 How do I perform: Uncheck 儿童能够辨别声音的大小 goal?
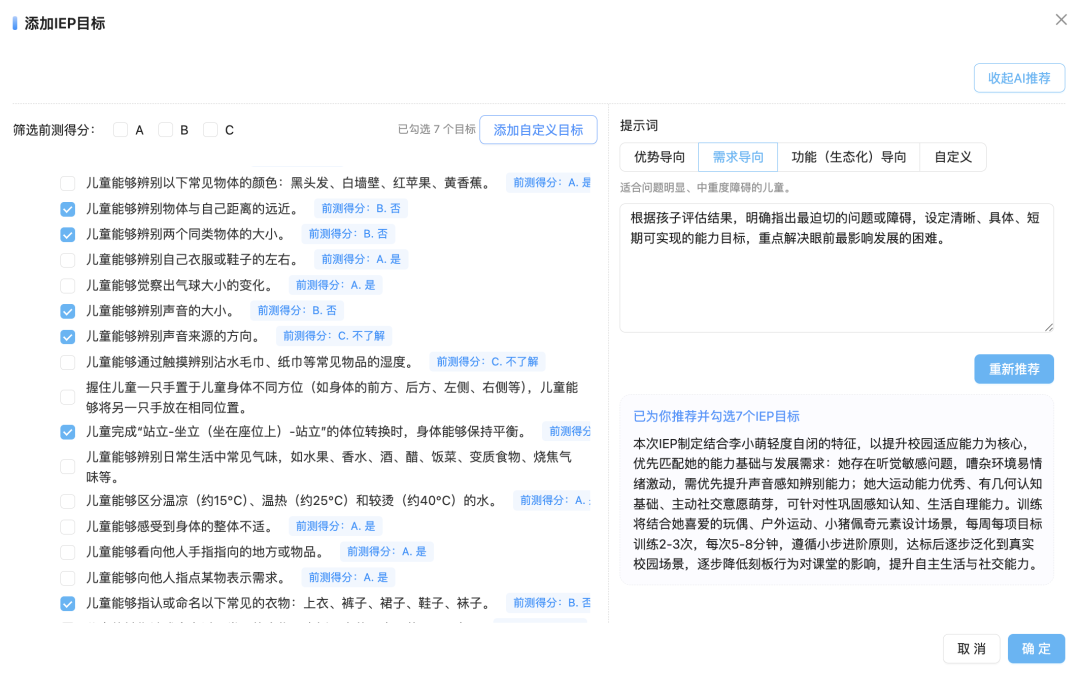tap(68, 311)
